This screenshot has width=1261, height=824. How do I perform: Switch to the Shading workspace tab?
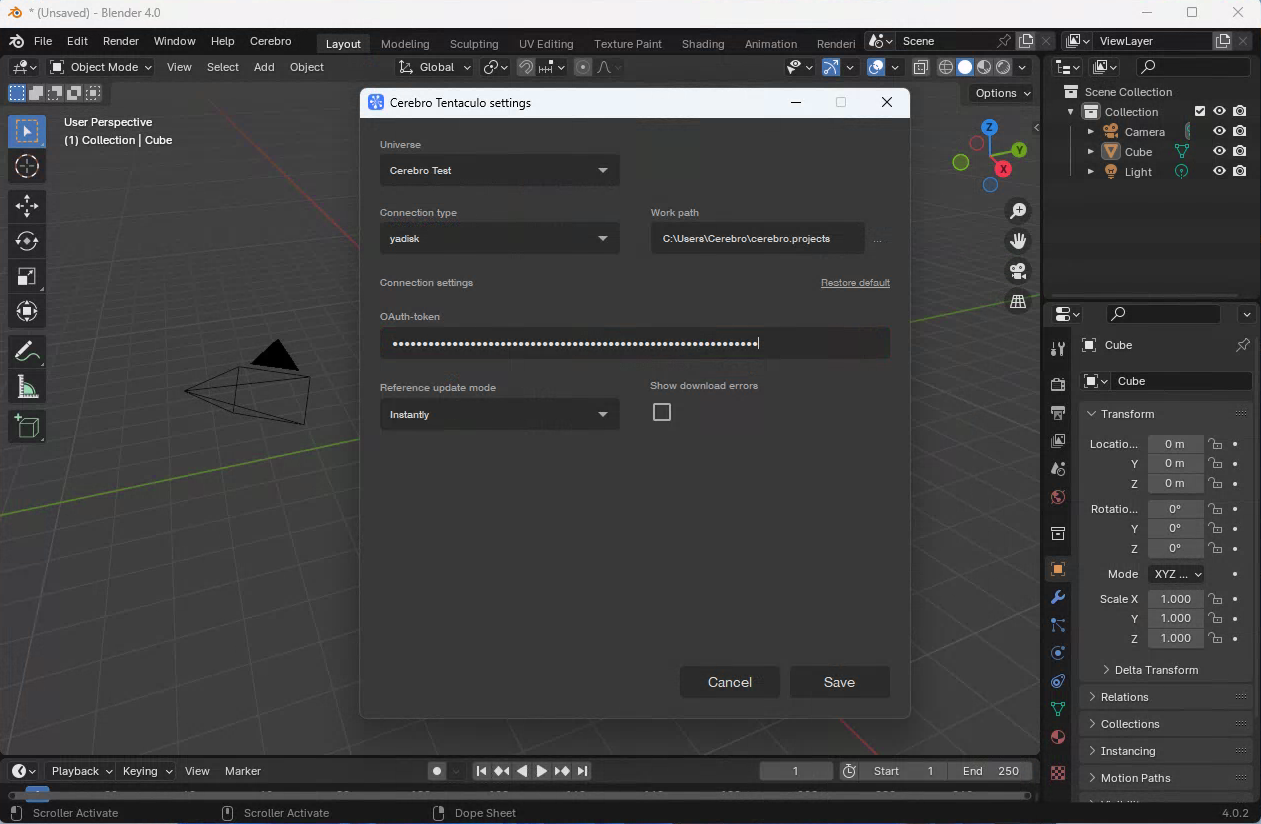pyautogui.click(x=703, y=44)
